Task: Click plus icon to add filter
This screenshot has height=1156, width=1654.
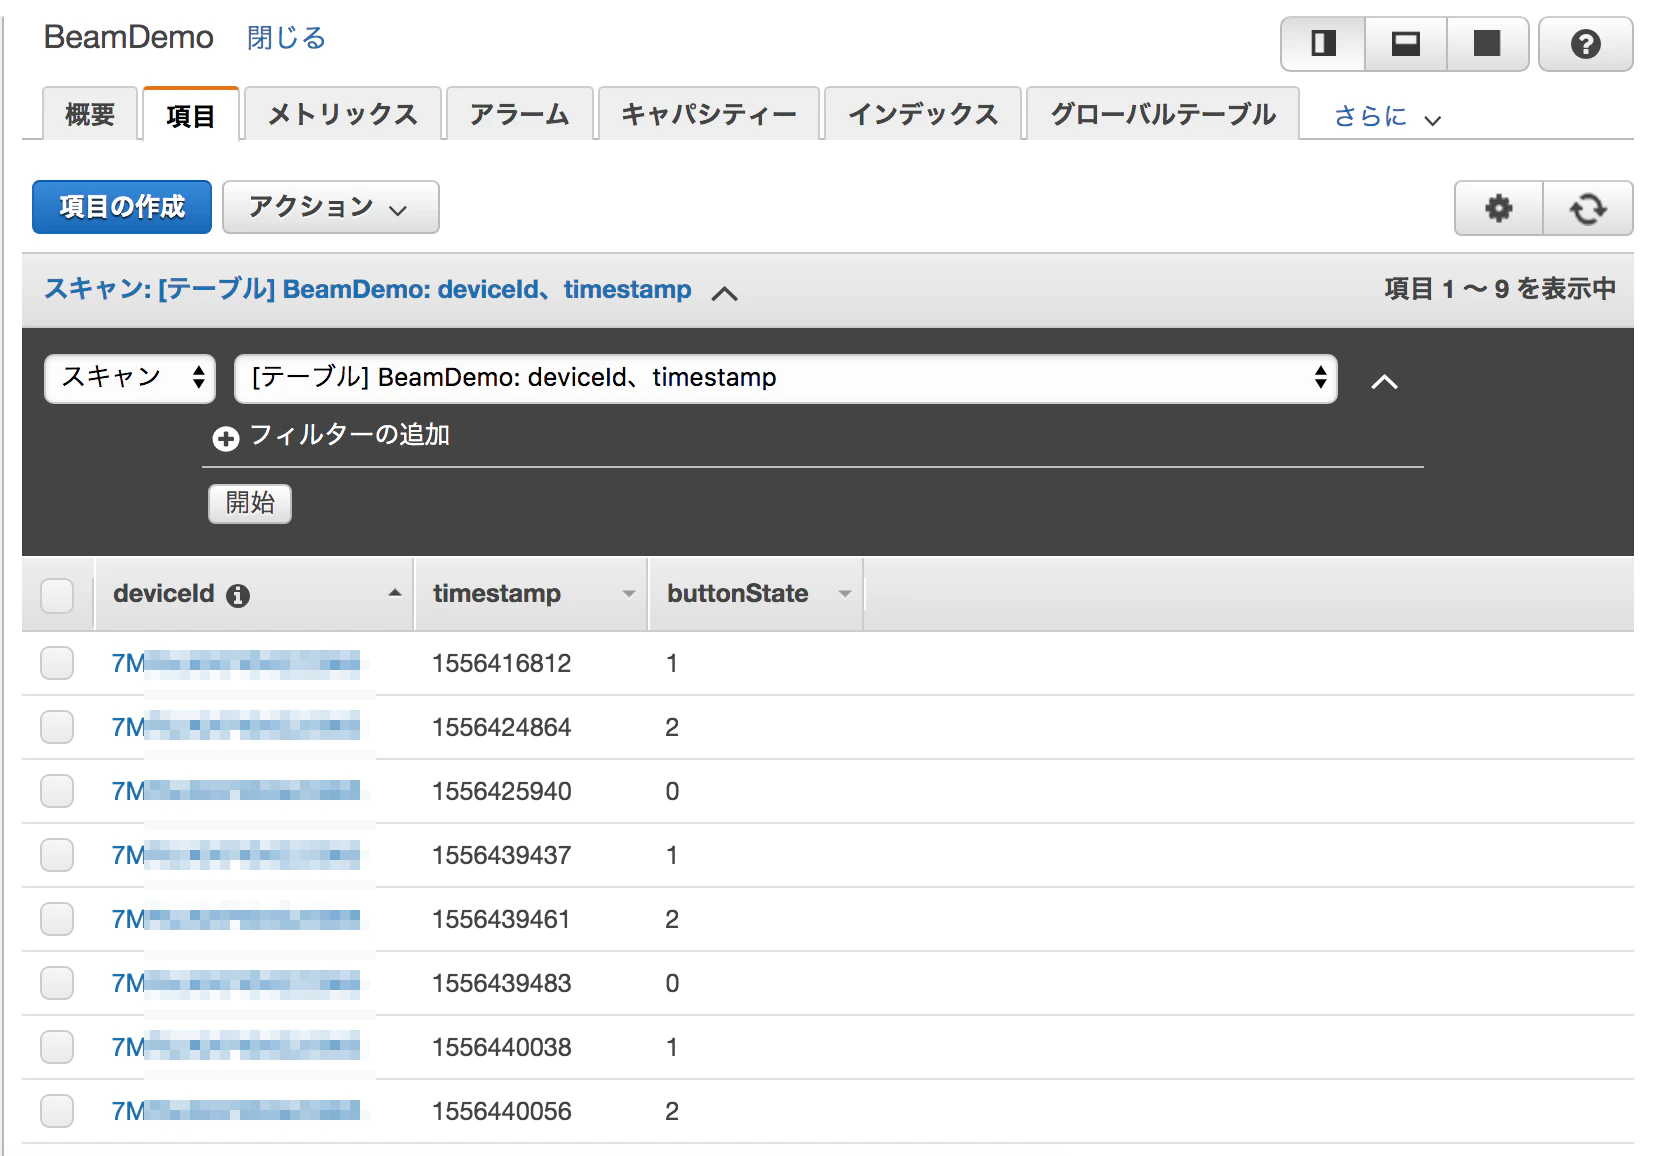Action: pos(226,438)
